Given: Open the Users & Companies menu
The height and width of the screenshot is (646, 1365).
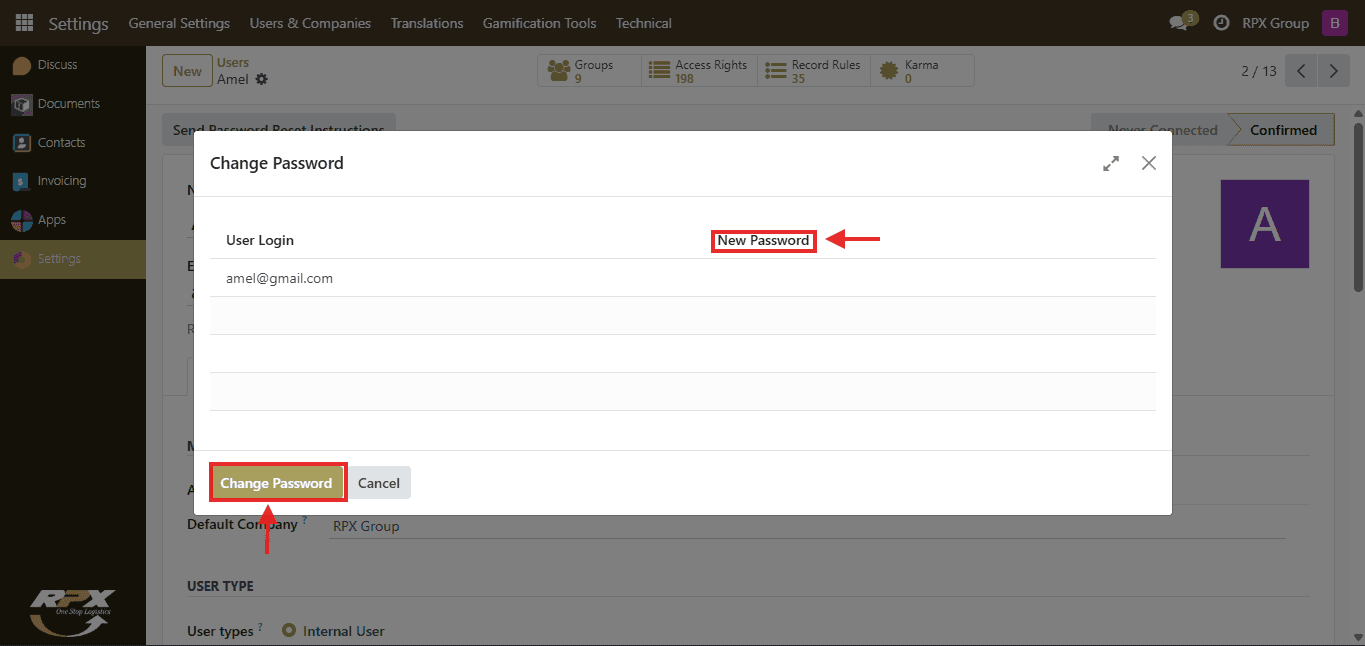Looking at the screenshot, I should coord(310,23).
